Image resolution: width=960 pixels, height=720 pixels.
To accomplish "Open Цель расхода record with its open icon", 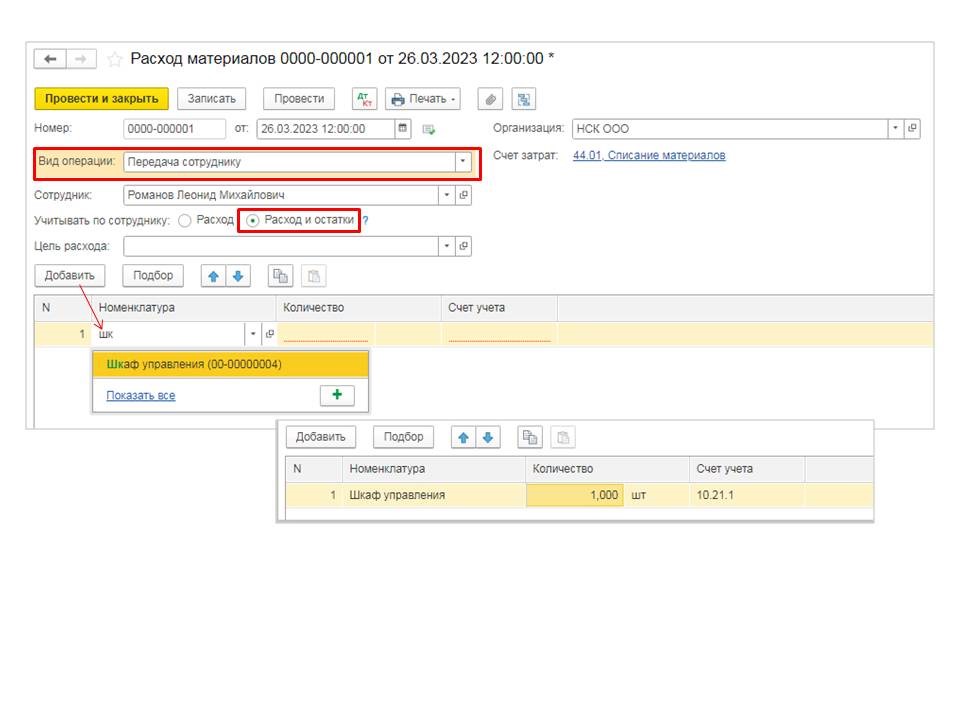I will coord(463,246).
